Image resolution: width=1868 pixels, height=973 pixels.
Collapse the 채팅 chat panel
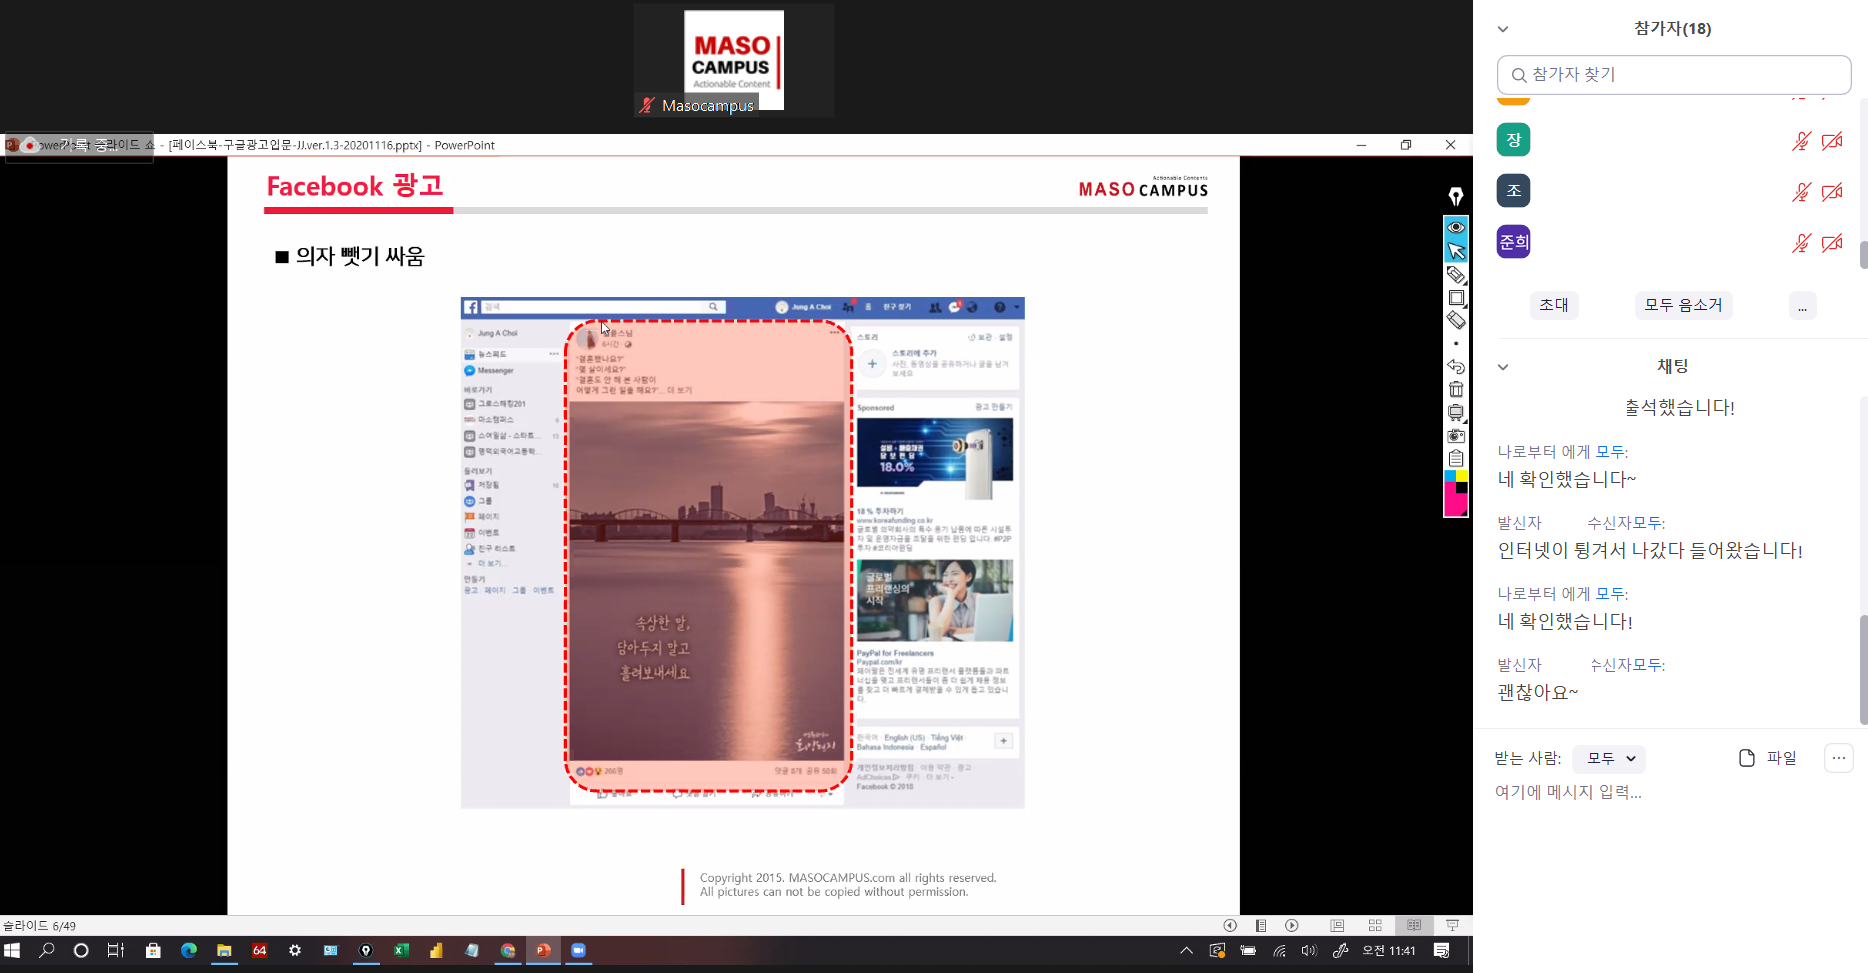(1502, 367)
